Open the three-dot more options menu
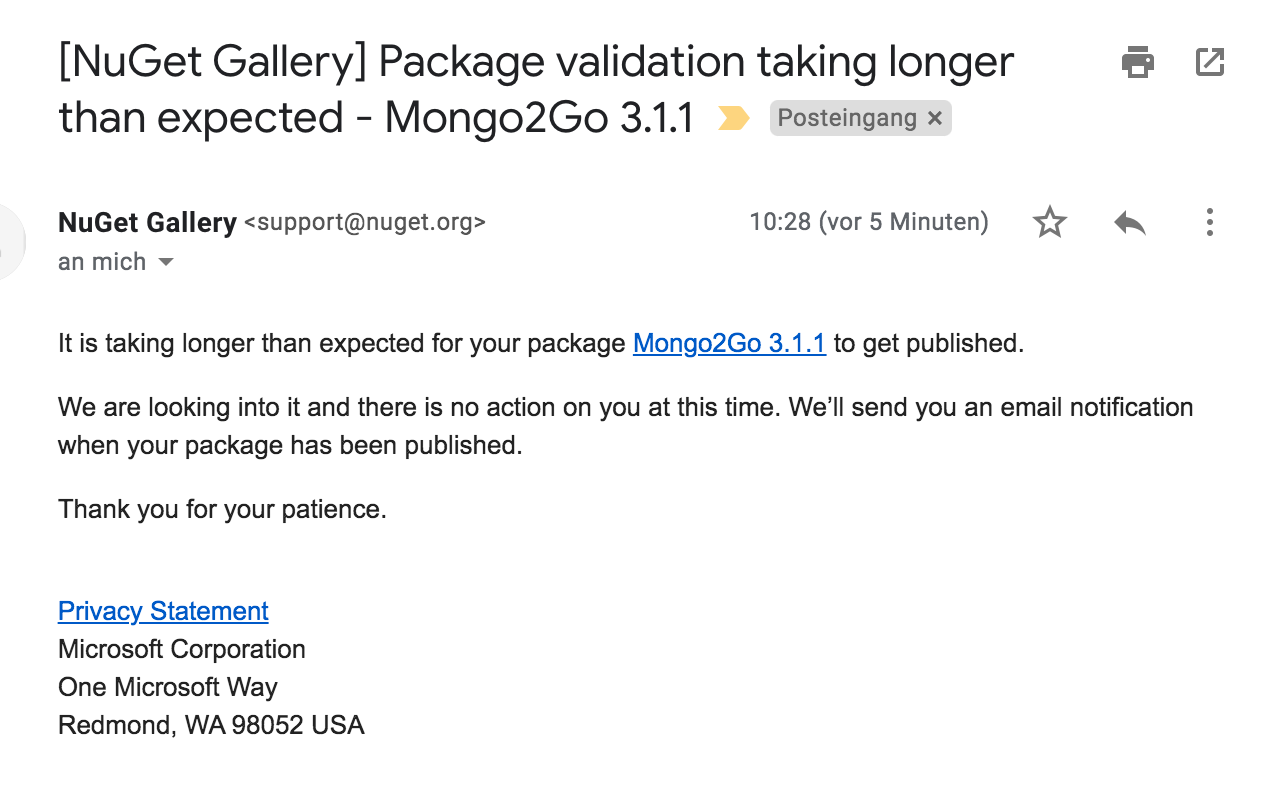This screenshot has height=802, width=1278. click(1209, 222)
